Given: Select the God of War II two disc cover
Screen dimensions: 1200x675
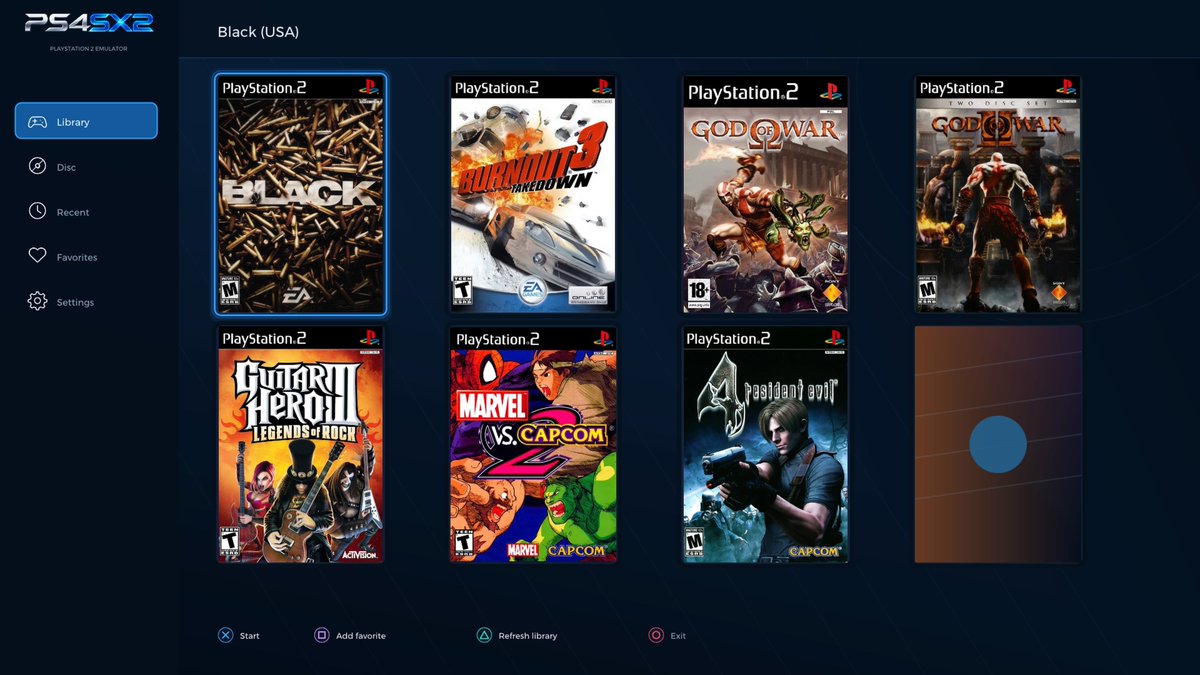Looking at the screenshot, I should click(998, 194).
